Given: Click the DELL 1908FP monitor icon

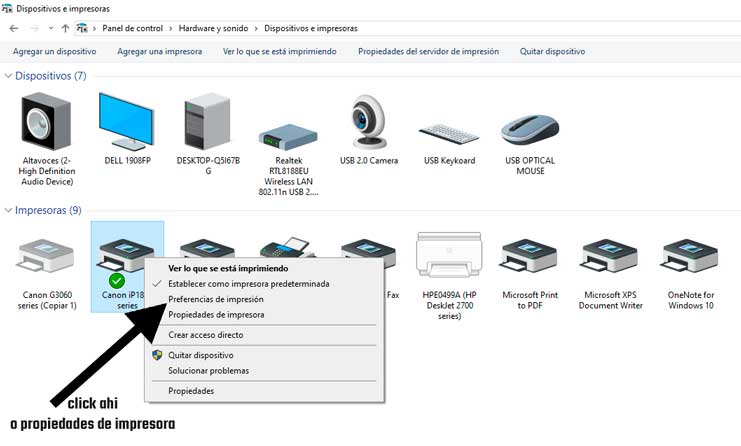Looking at the screenshot, I should point(127,121).
